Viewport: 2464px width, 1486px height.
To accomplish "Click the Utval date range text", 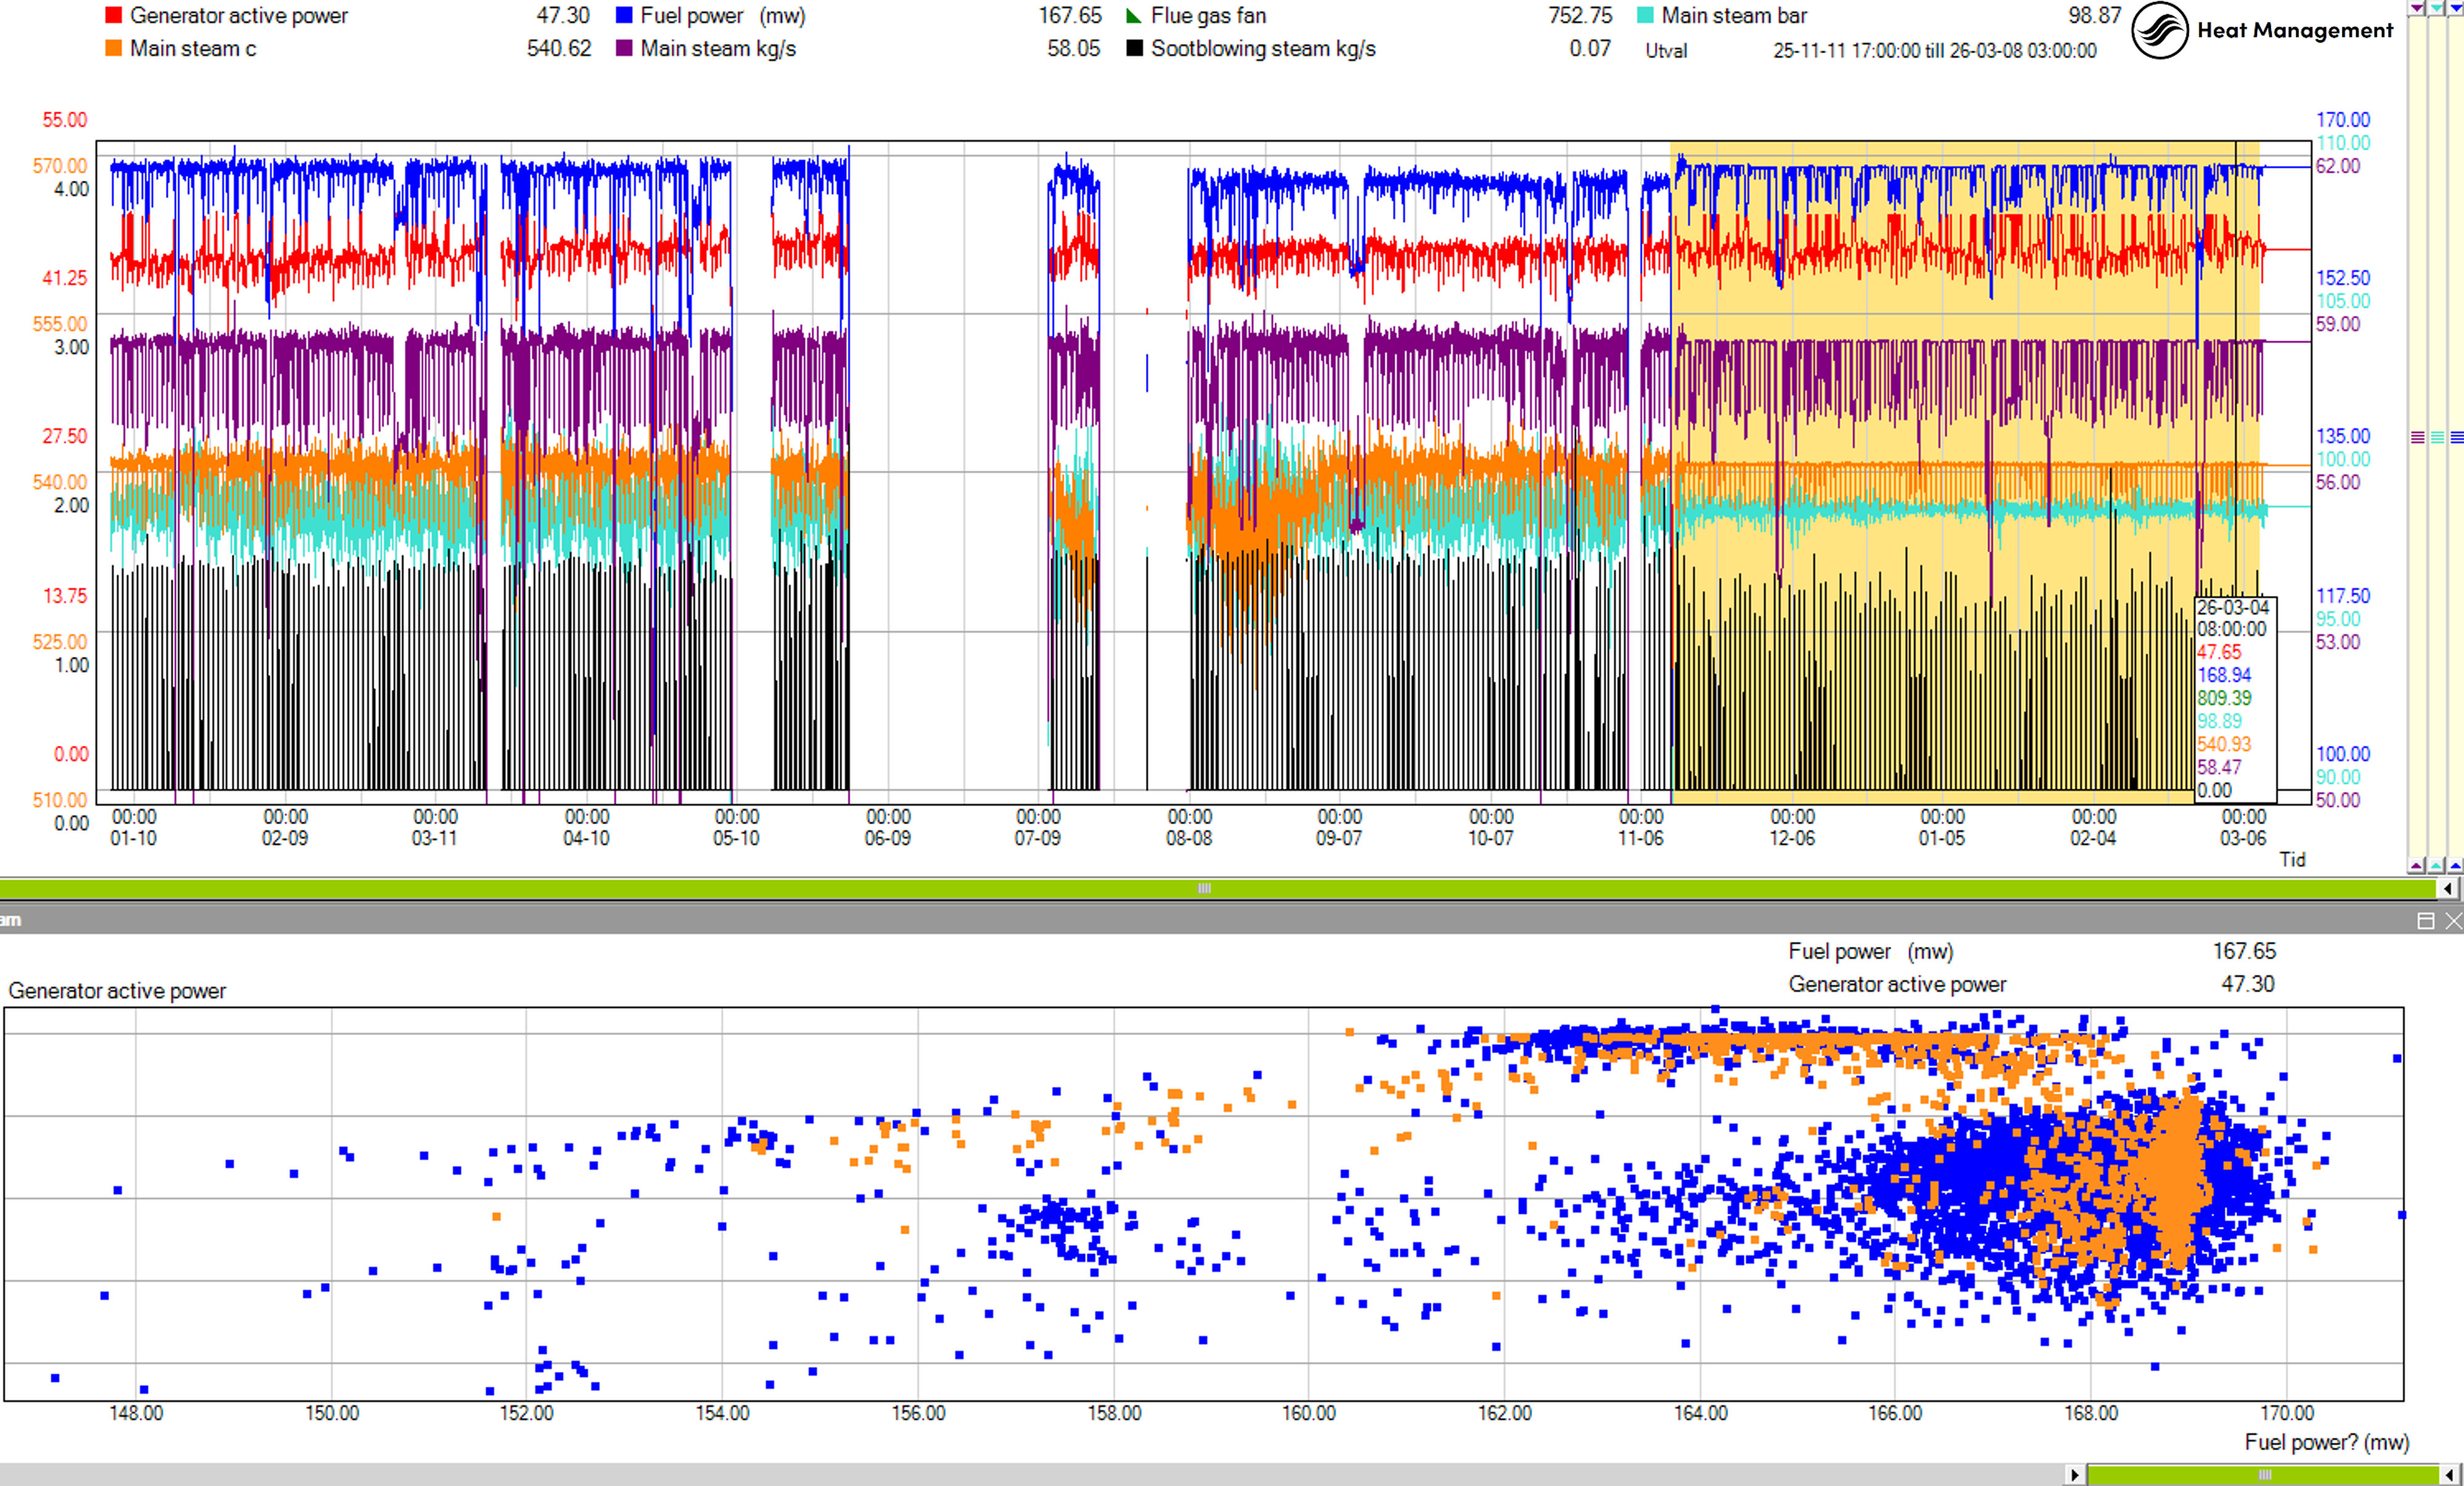I will click(x=1934, y=51).
